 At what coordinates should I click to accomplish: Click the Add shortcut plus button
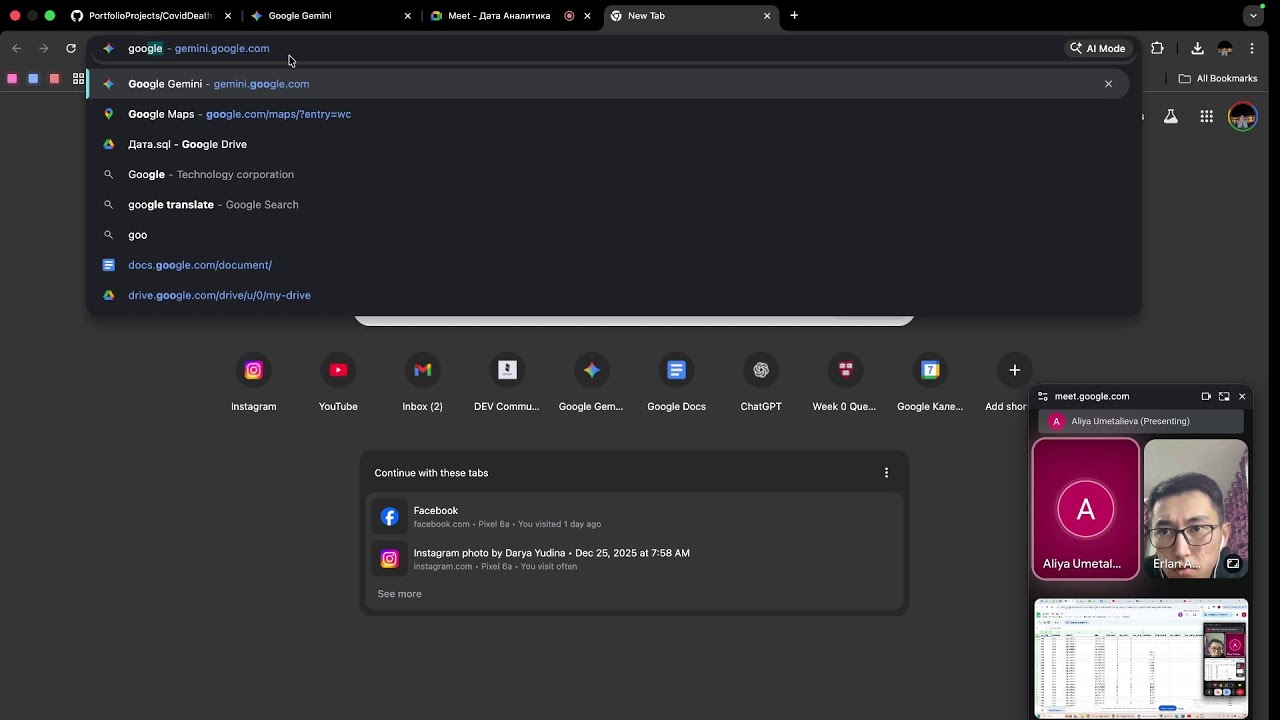pyautogui.click(x=1014, y=370)
